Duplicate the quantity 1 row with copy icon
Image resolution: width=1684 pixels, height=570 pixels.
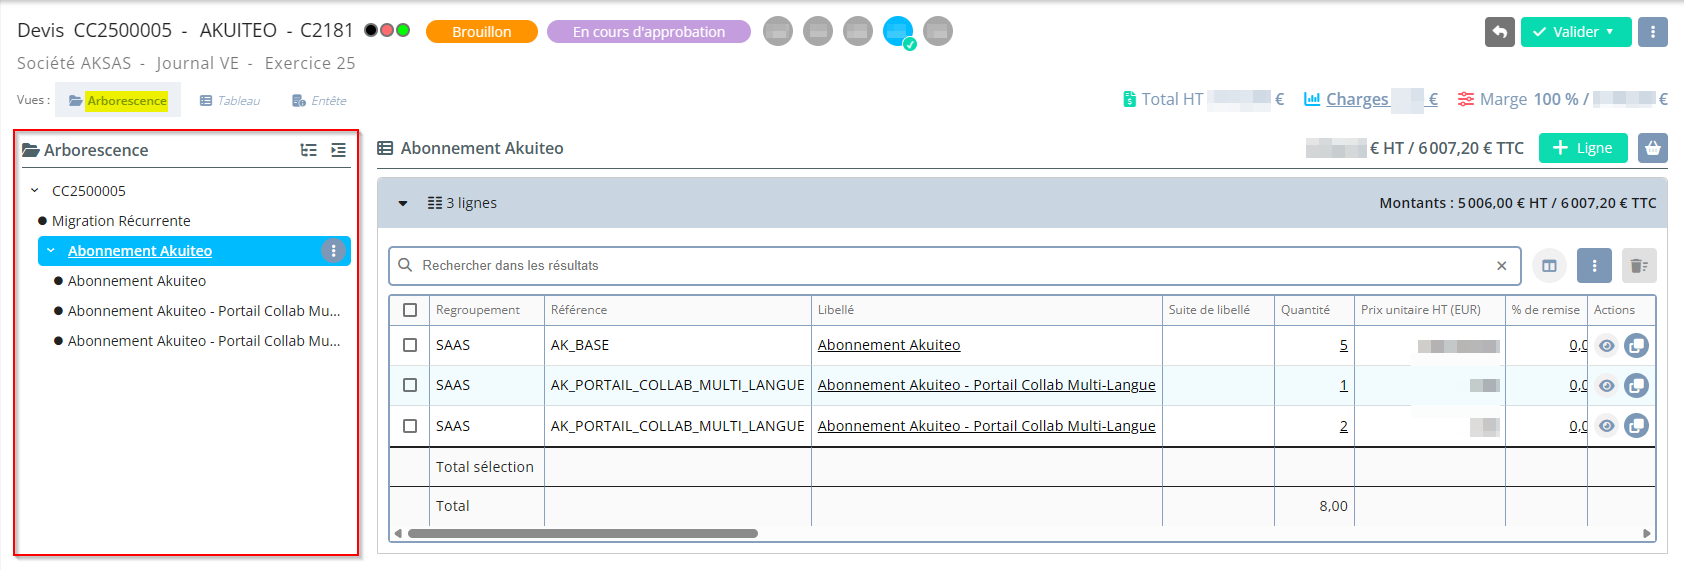click(x=1636, y=385)
